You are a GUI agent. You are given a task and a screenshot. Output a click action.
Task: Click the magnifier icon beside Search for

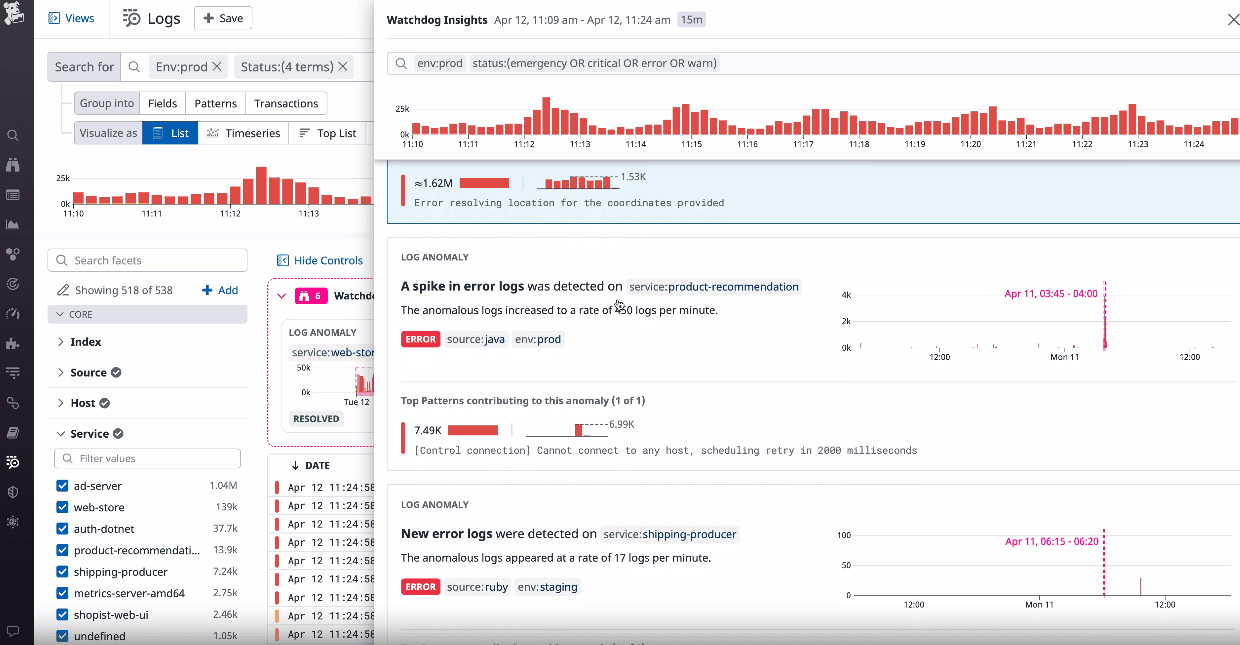(x=134, y=67)
